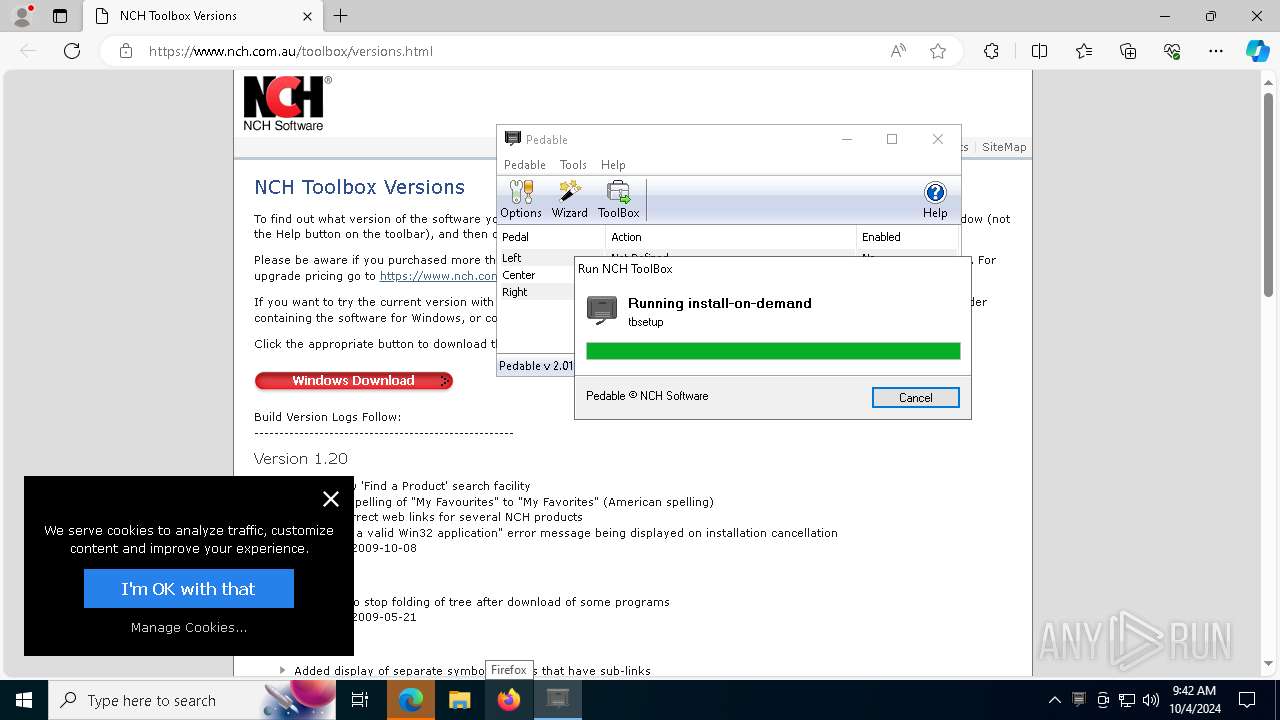This screenshot has width=1280, height=720.
Task: Open the Tools menu in Pedable
Action: [573, 165]
